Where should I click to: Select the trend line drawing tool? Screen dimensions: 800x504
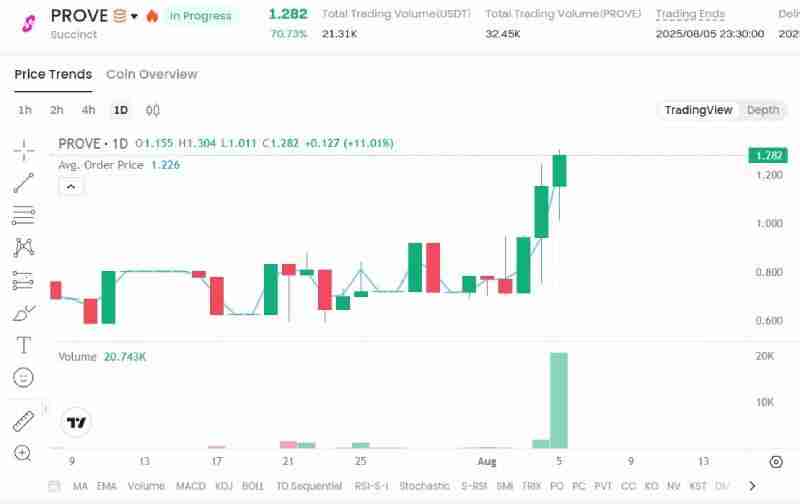click(x=23, y=183)
